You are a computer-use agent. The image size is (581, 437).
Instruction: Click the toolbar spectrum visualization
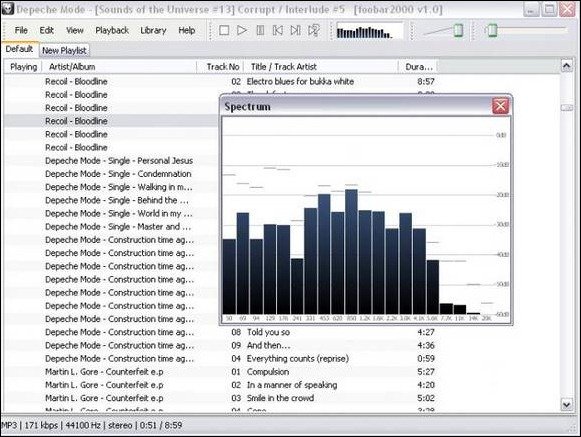pyautogui.click(x=369, y=31)
